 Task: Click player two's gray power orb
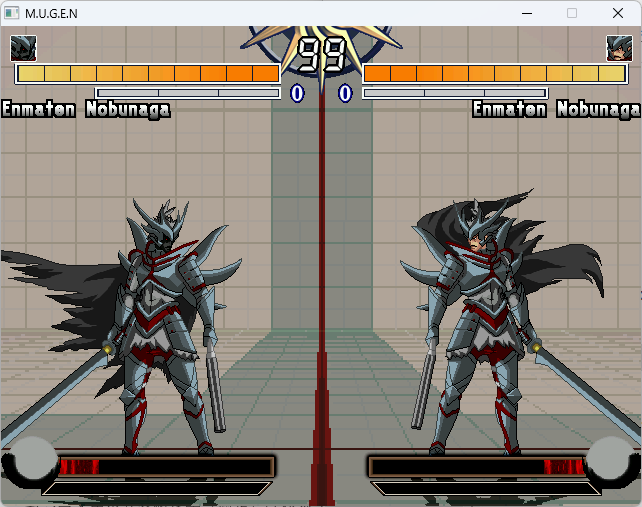610,459
